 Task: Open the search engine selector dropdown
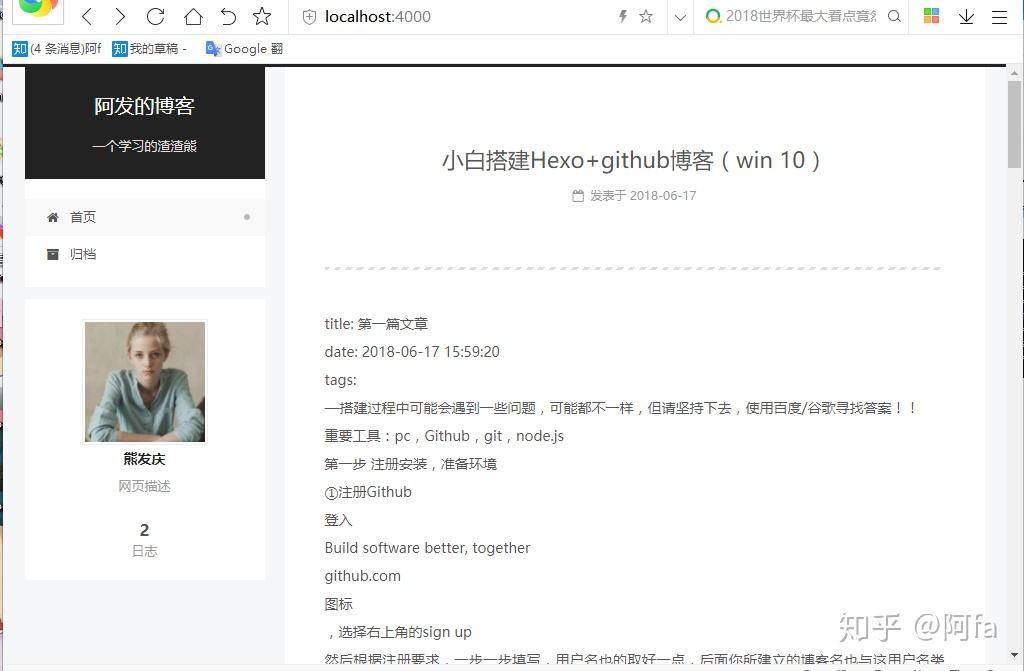pyautogui.click(x=714, y=16)
